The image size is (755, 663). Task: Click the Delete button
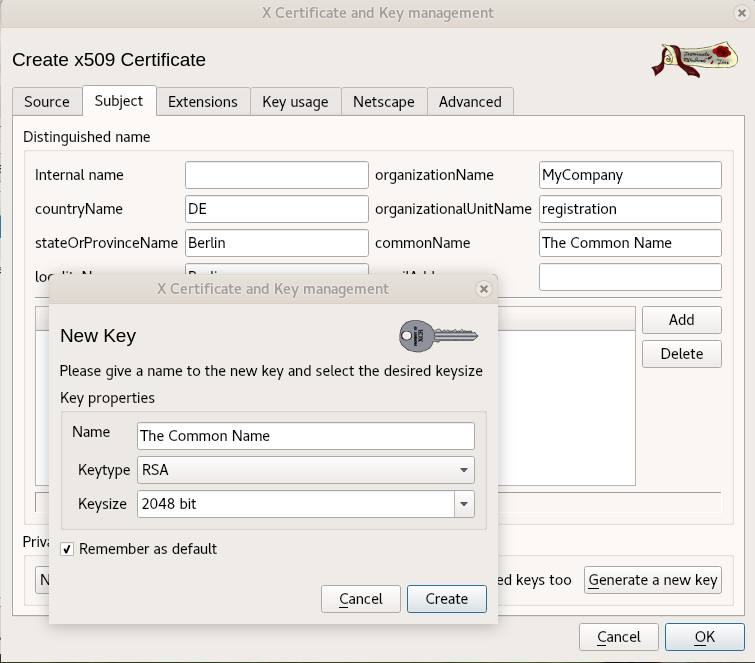click(681, 353)
